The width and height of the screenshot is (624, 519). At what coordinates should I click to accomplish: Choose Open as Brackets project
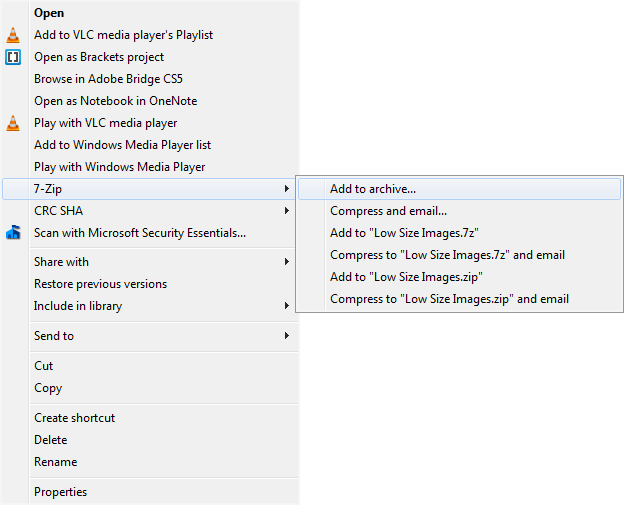(150, 57)
